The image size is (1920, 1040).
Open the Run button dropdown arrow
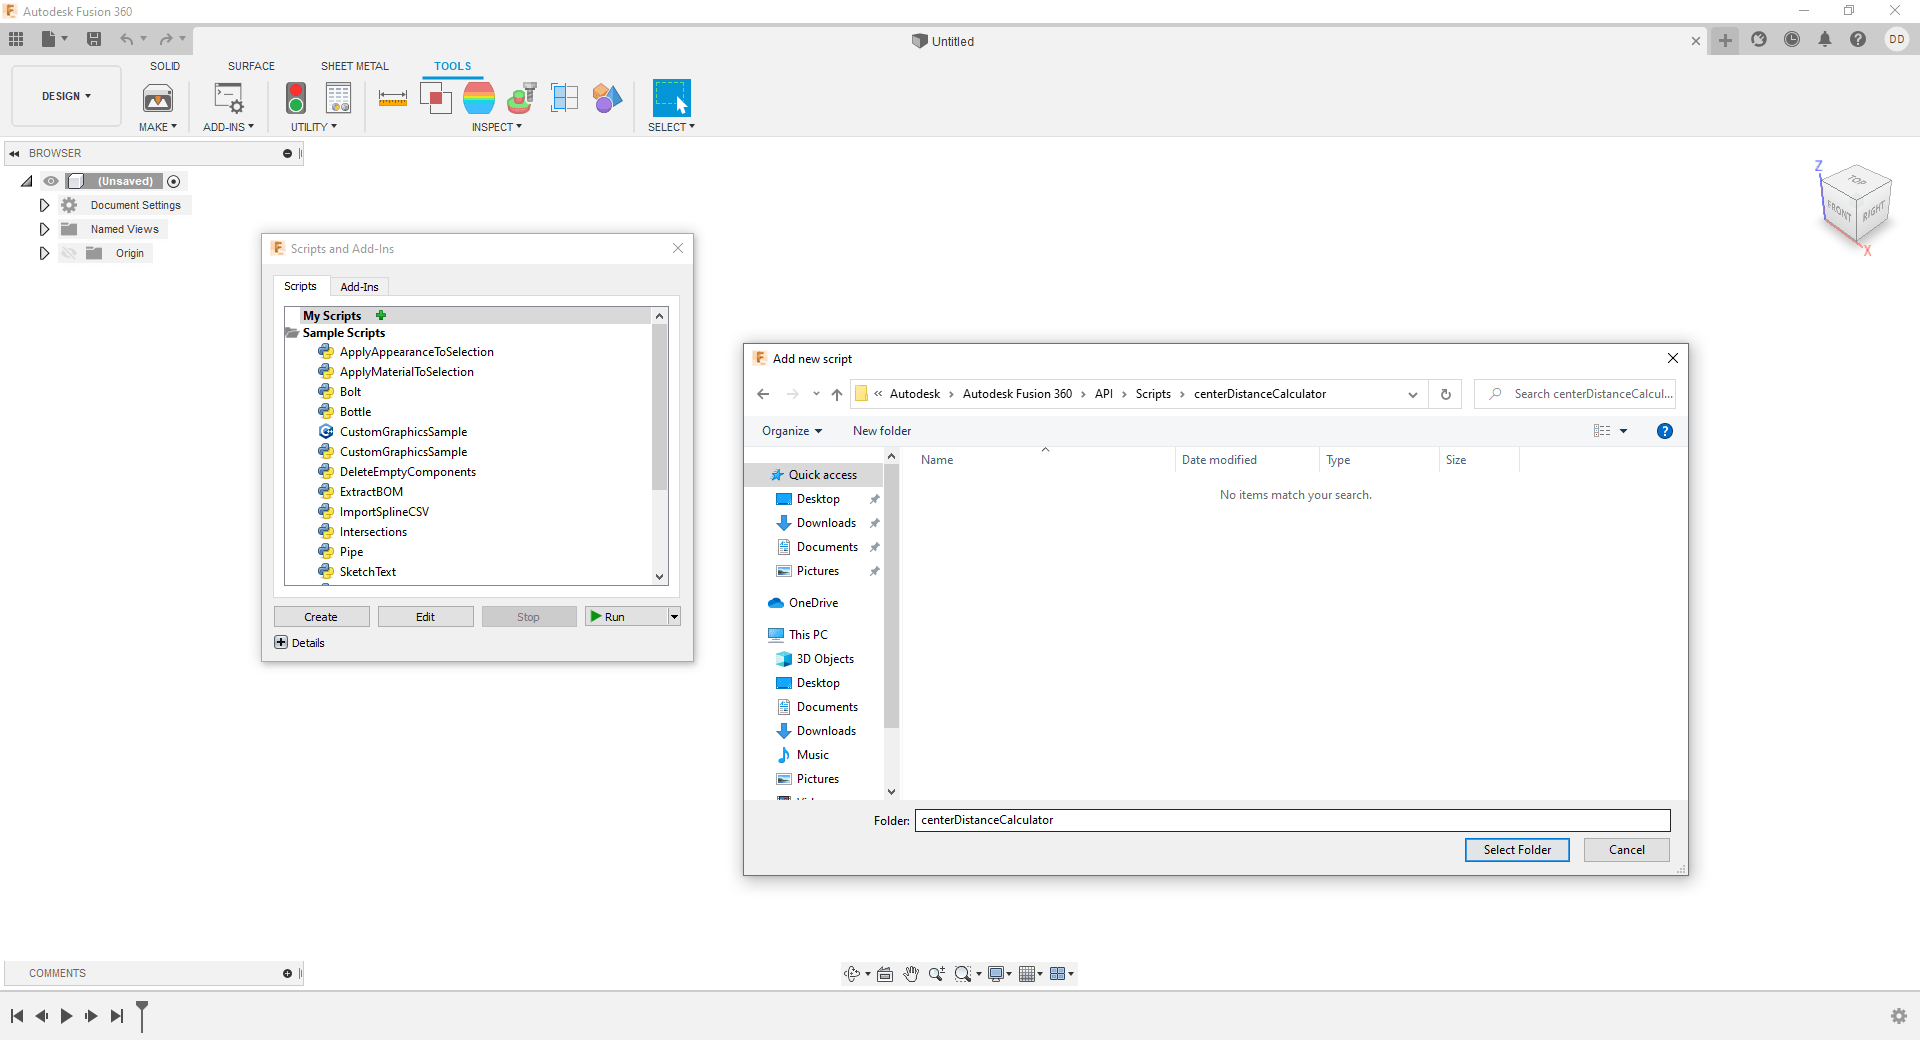(673, 616)
